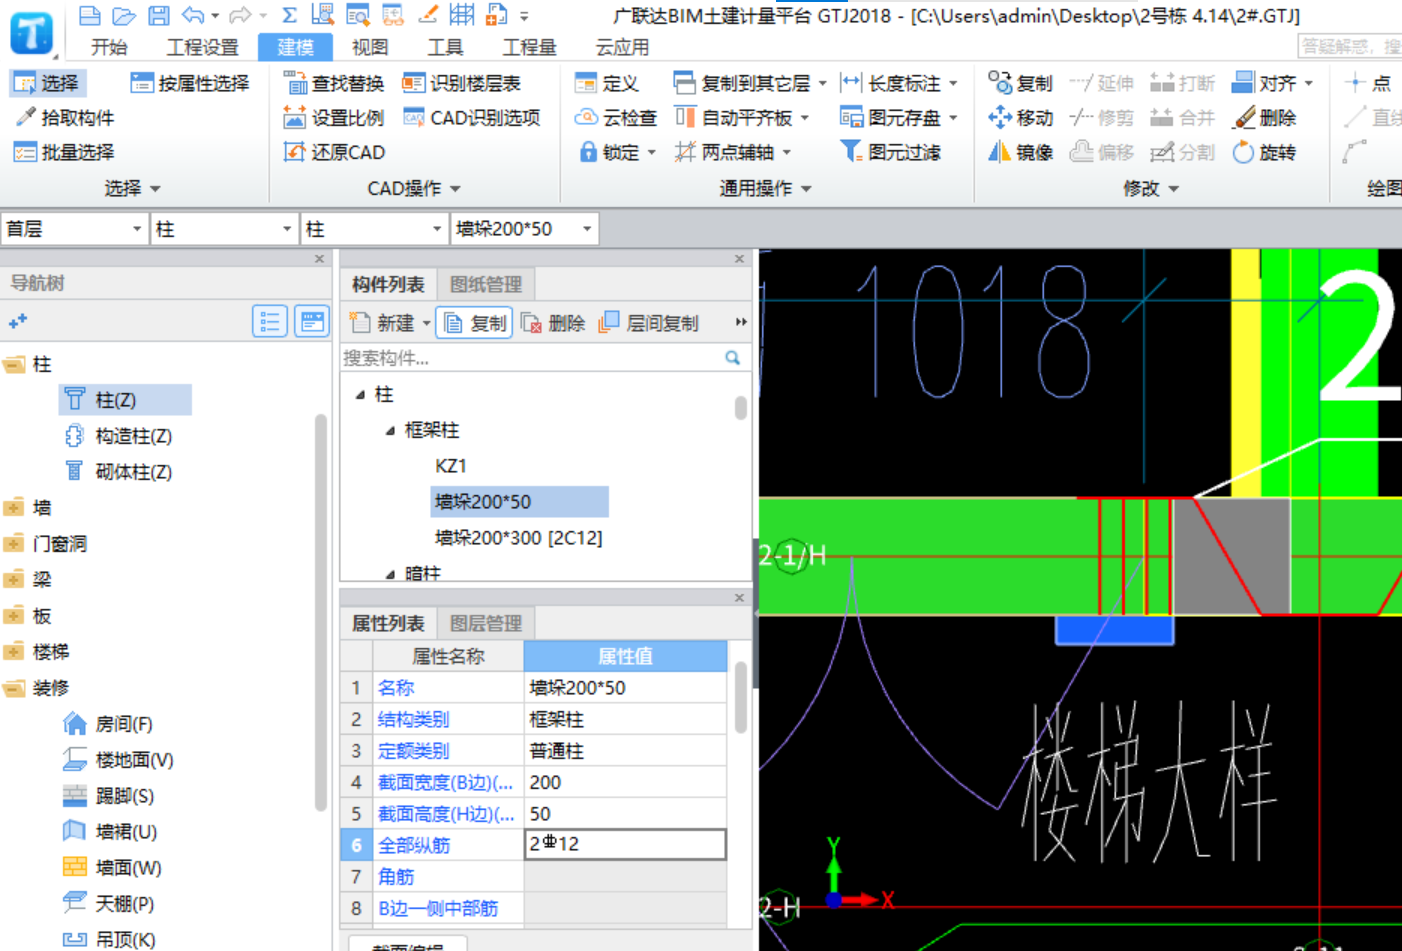Select the 选择 tool
This screenshot has height=951, width=1402.
pyautogui.click(x=46, y=83)
